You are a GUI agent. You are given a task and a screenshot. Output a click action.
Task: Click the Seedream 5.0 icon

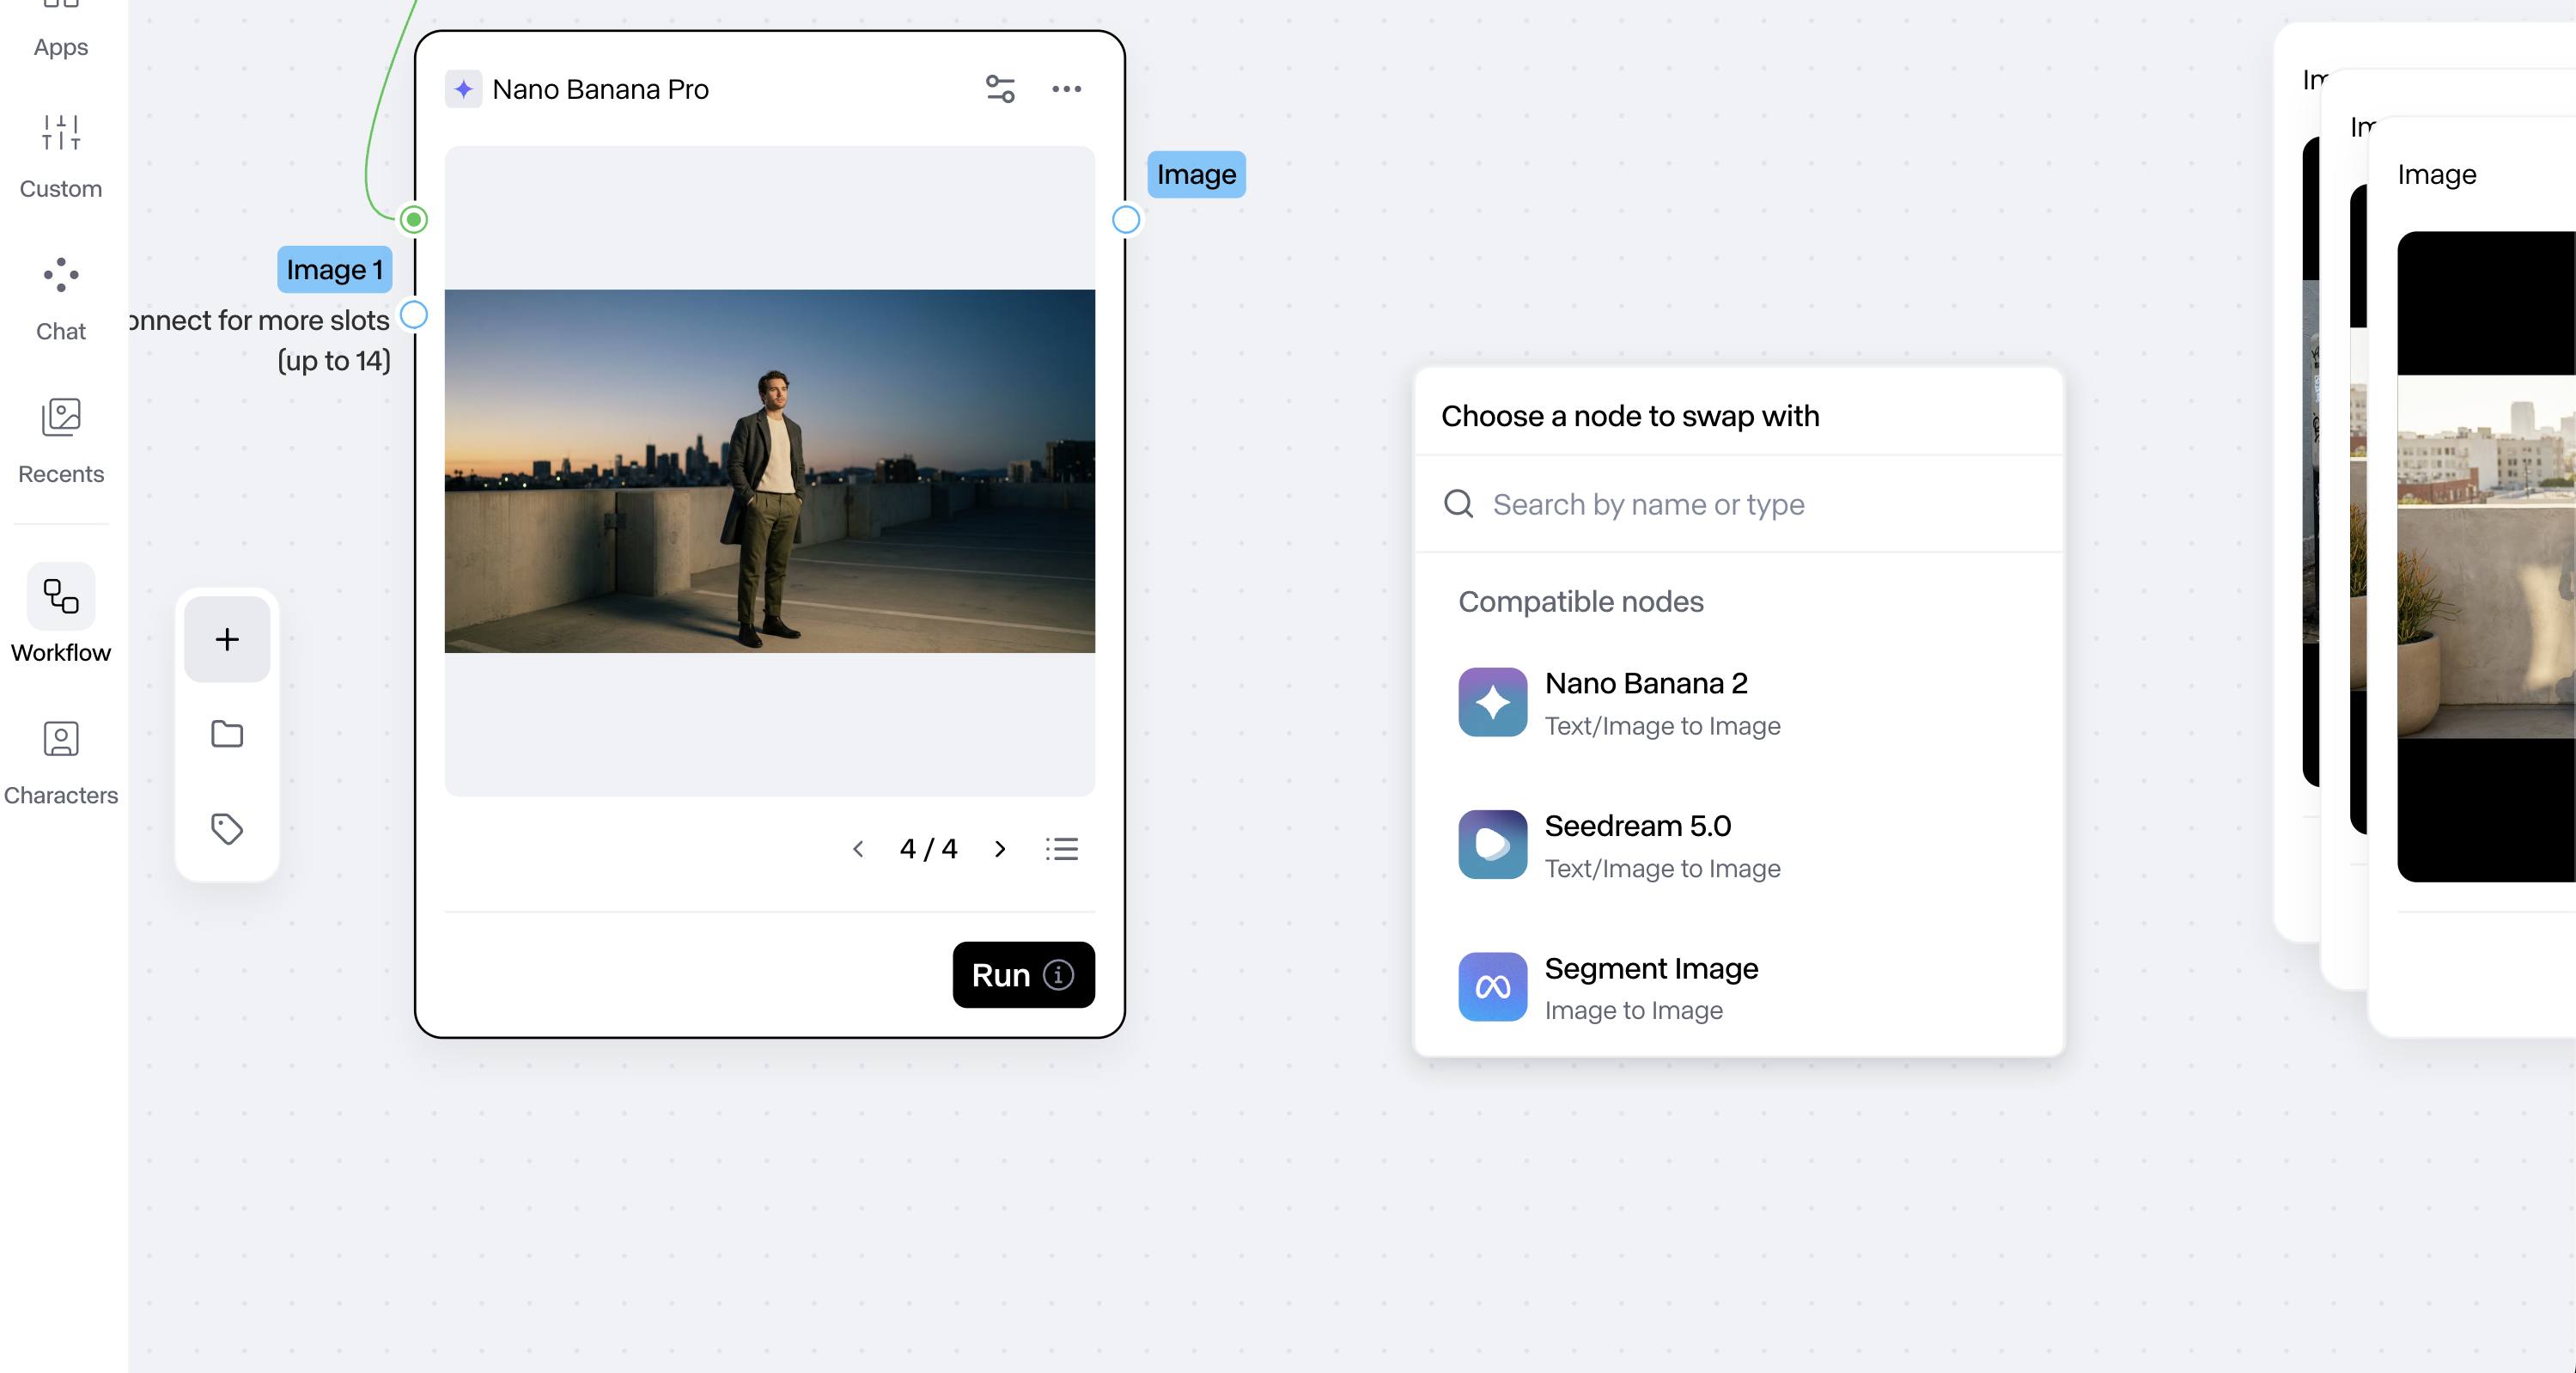click(1492, 844)
